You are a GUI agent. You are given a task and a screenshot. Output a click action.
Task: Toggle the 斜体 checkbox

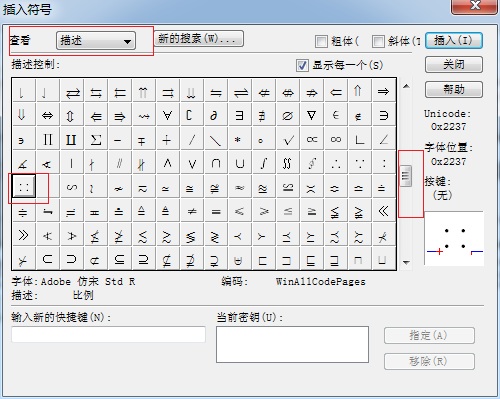(x=378, y=41)
